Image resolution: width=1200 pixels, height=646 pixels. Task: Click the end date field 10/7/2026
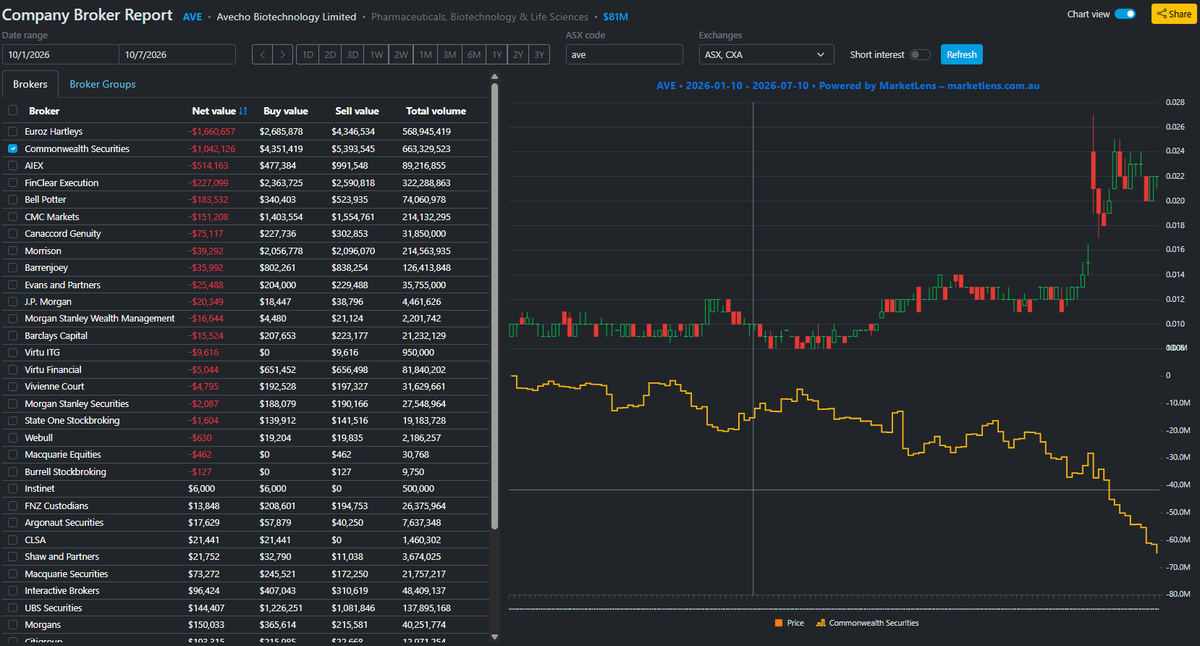177,55
